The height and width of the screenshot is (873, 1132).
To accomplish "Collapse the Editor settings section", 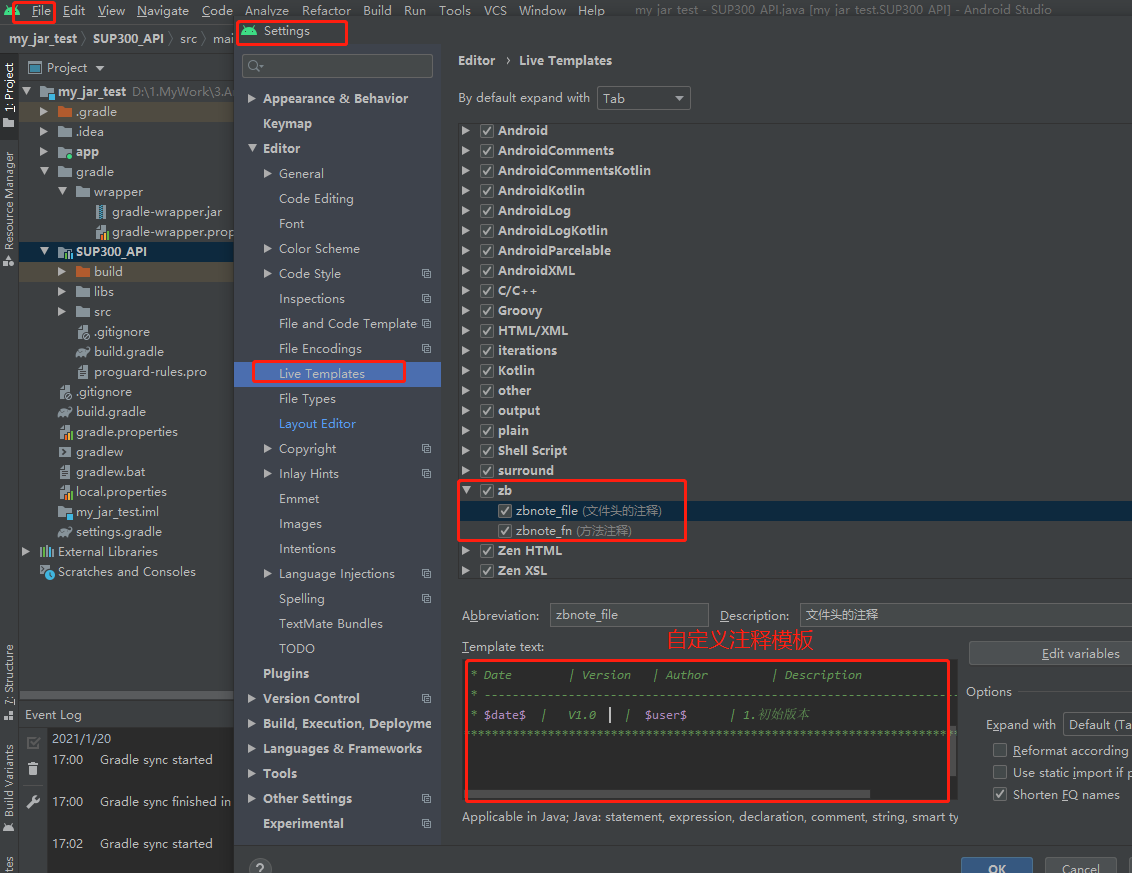I will click(252, 148).
